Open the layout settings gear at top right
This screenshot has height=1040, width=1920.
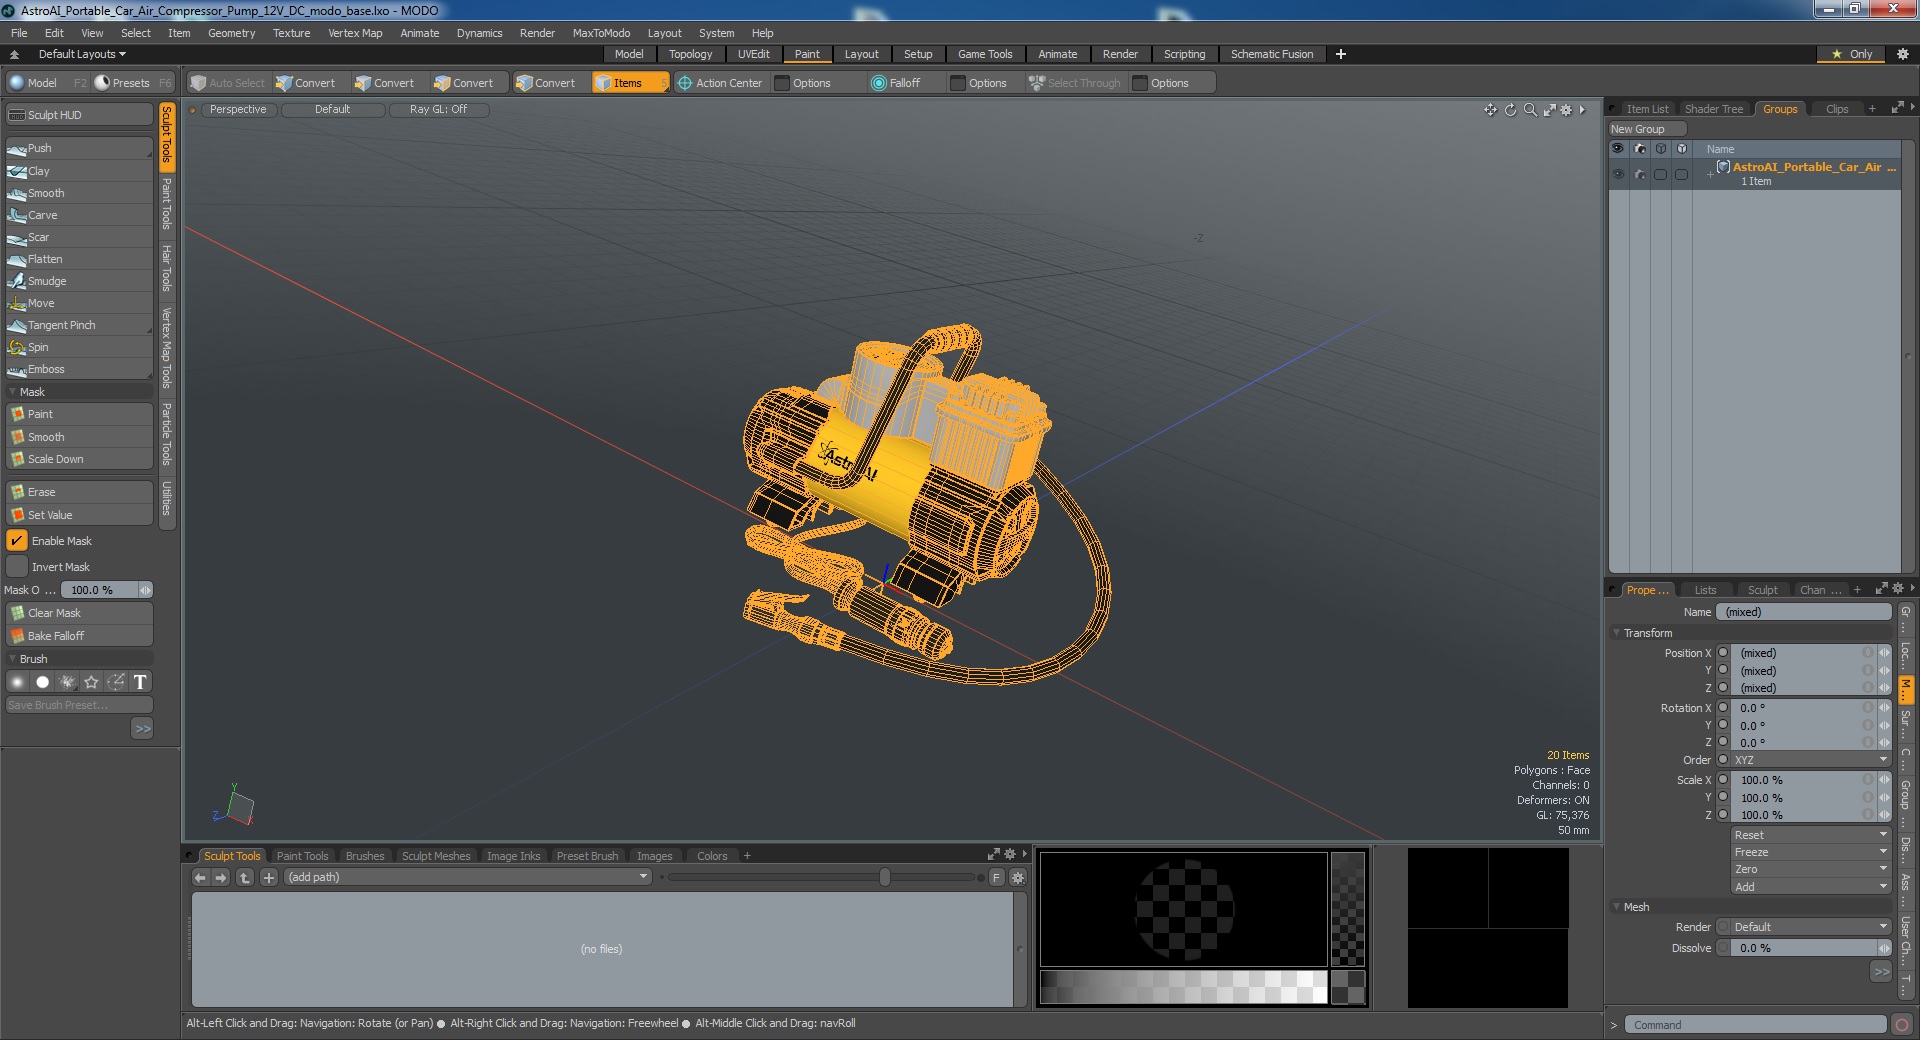pos(1902,54)
